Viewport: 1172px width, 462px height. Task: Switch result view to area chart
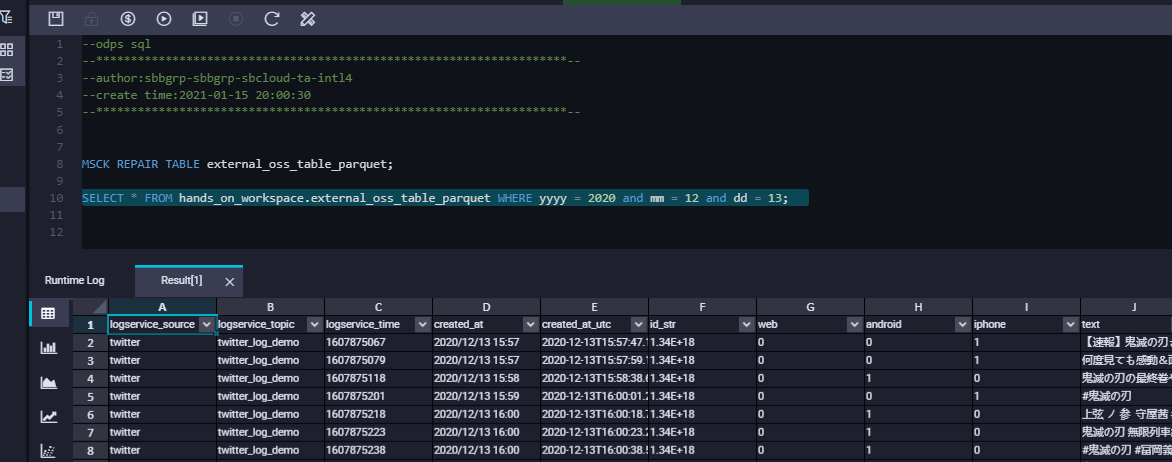pyautogui.click(x=49, y=383)
